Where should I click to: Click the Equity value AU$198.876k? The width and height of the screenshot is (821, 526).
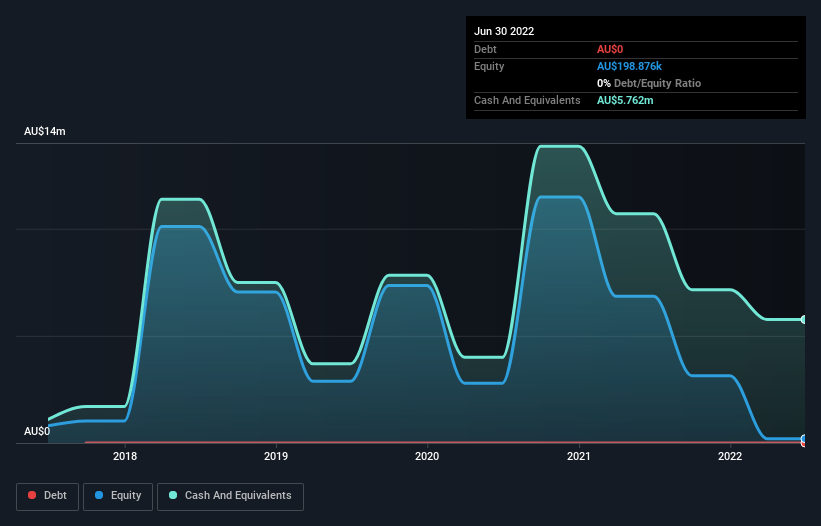tap(629, 66)
